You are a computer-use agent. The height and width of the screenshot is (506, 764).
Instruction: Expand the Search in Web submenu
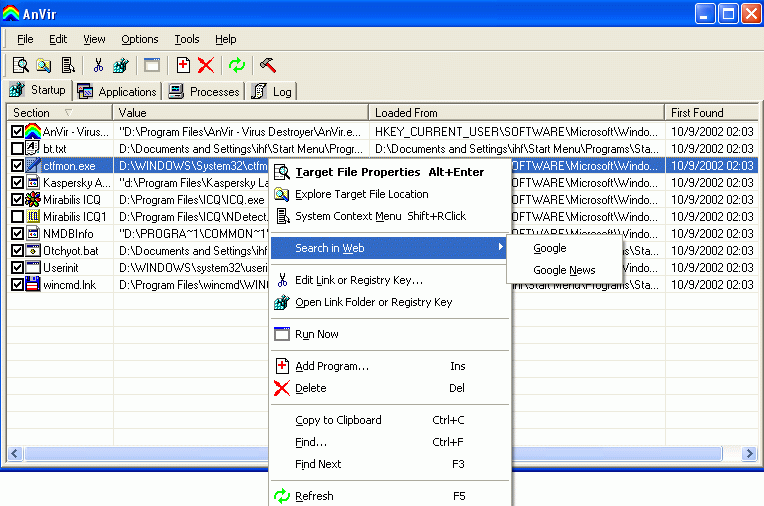point(388,248)
